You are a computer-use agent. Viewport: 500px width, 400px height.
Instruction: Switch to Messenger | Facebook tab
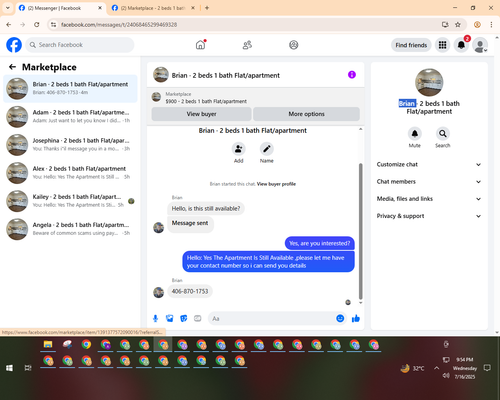pos(60,8)
